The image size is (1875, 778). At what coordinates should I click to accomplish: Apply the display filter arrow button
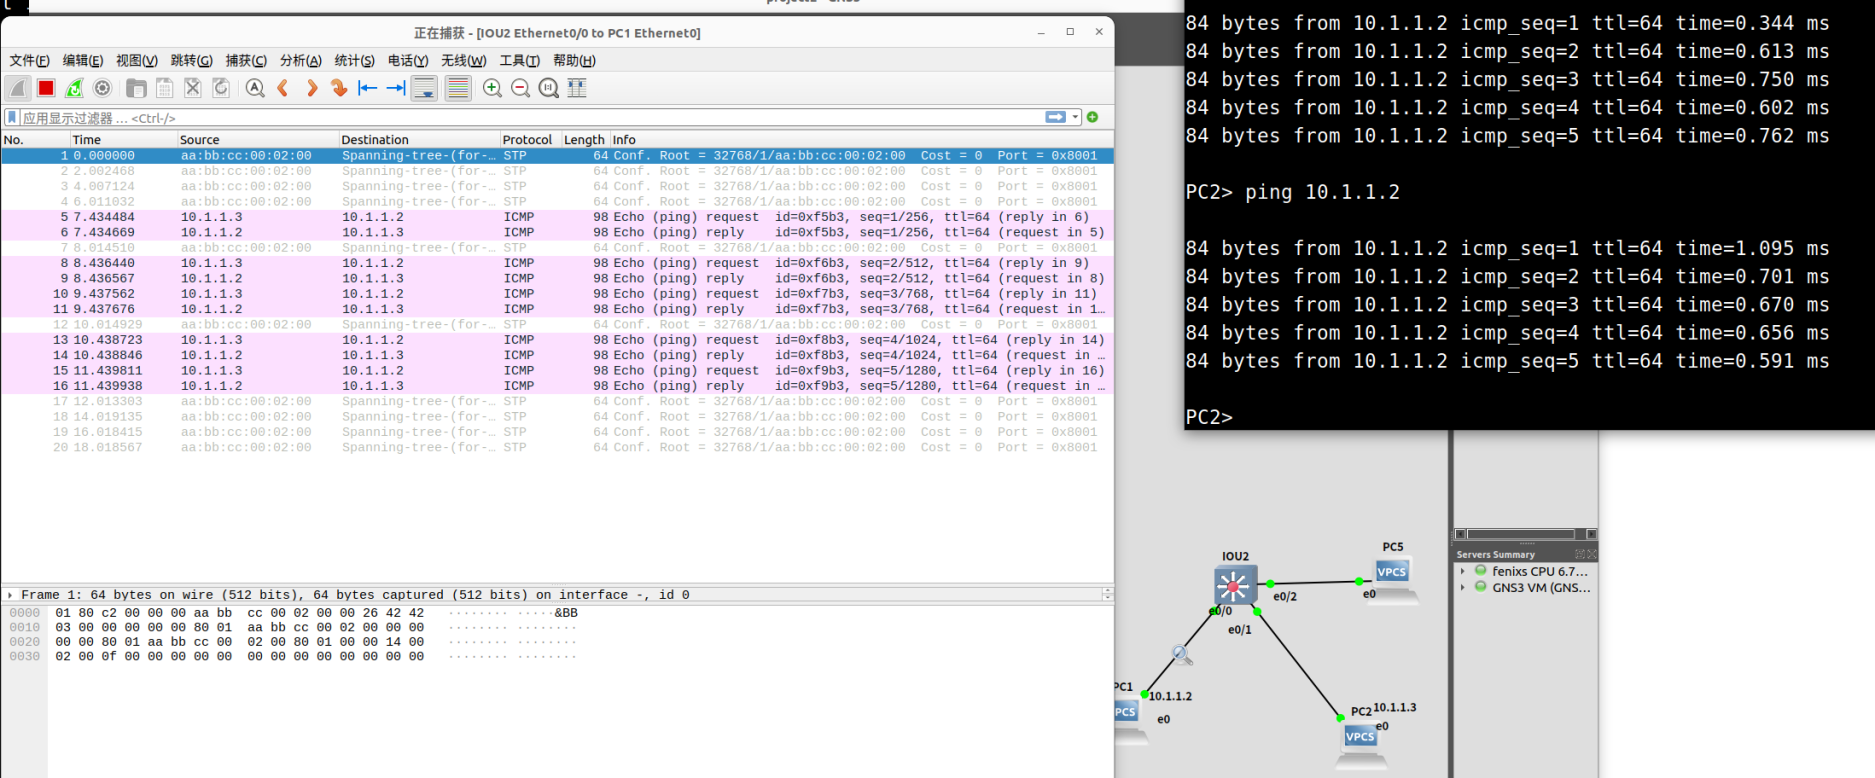pyautogui.click(x=1055, y=117)
